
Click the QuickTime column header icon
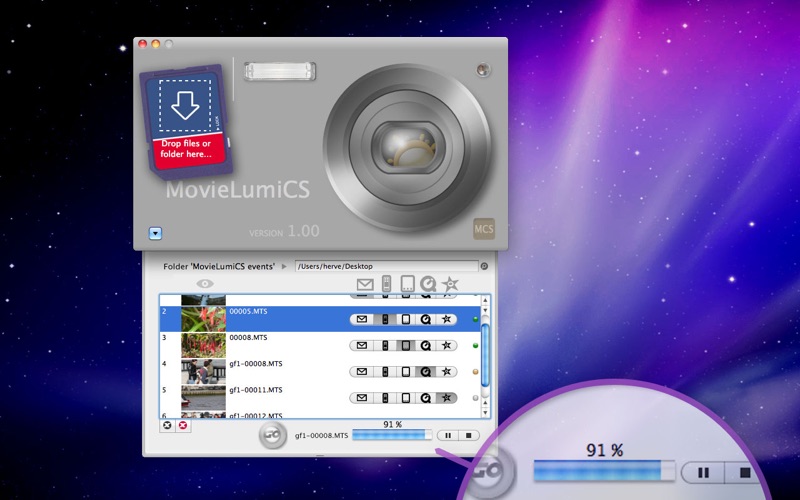click(x=428, y=284)
